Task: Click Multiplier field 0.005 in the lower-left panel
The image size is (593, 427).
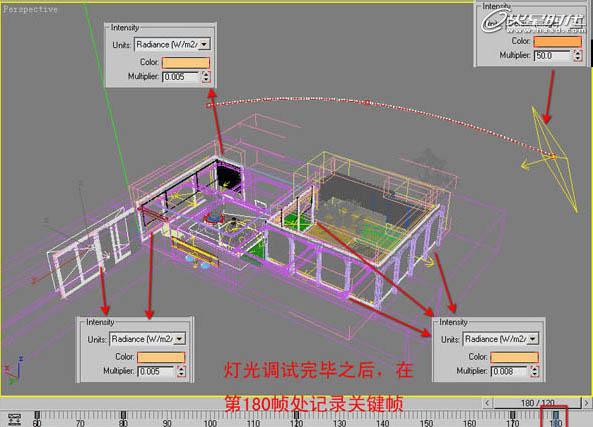Action: (x=156, y=371)
